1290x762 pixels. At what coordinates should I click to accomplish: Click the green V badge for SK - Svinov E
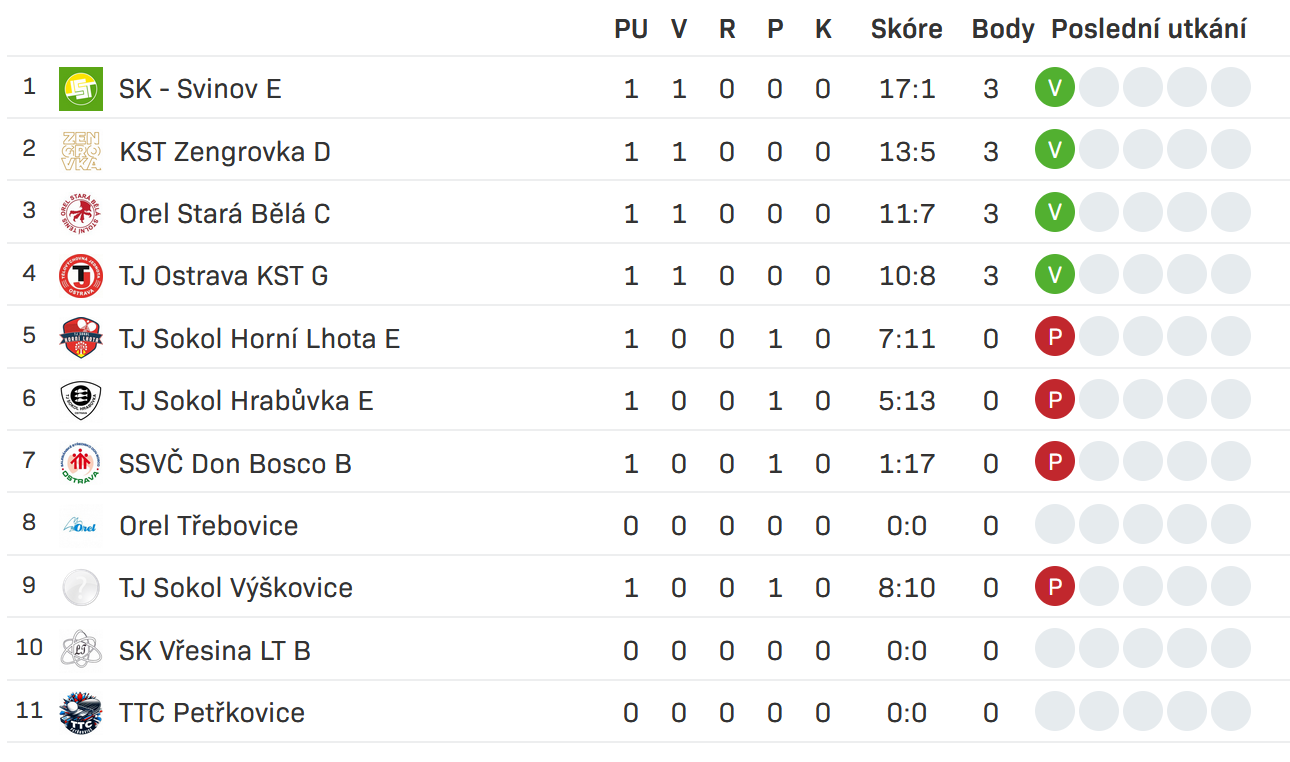1054,88
